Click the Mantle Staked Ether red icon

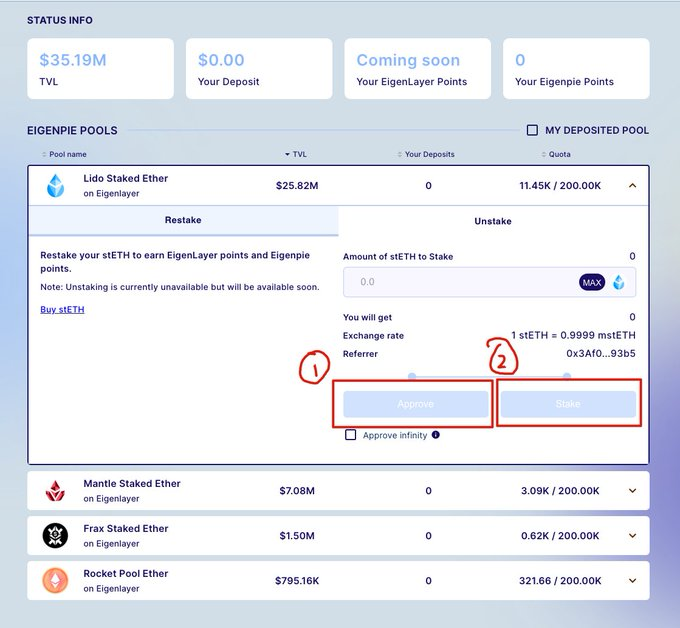tap(55, 491)
